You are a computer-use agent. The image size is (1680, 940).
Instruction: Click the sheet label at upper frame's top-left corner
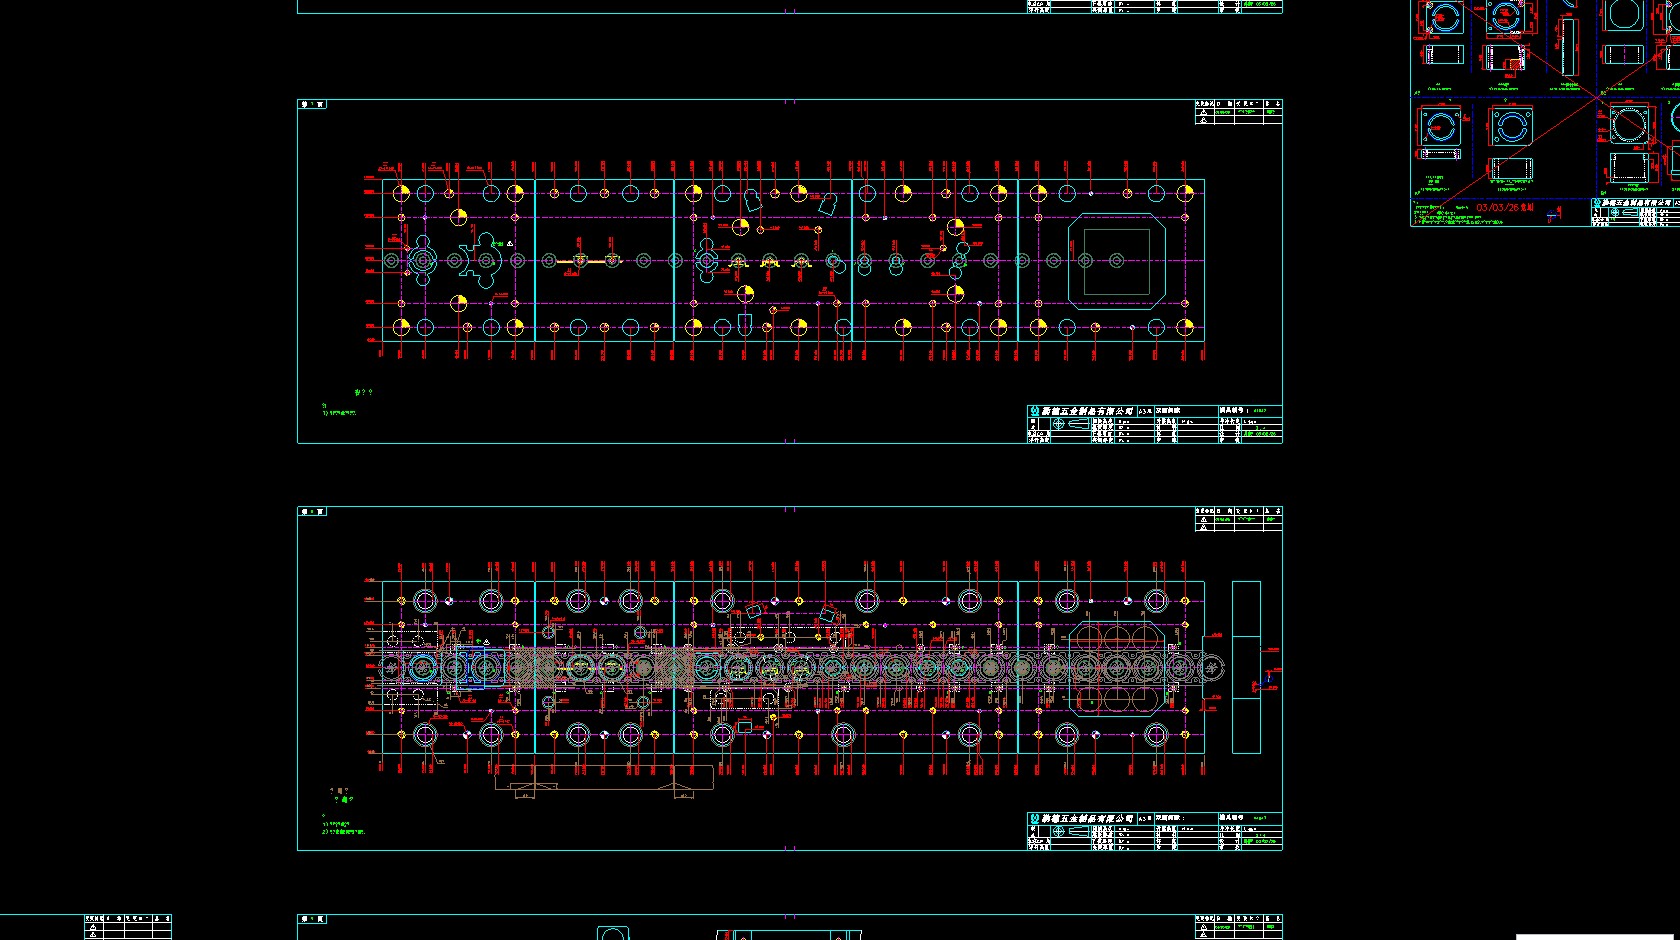point(312,104)
